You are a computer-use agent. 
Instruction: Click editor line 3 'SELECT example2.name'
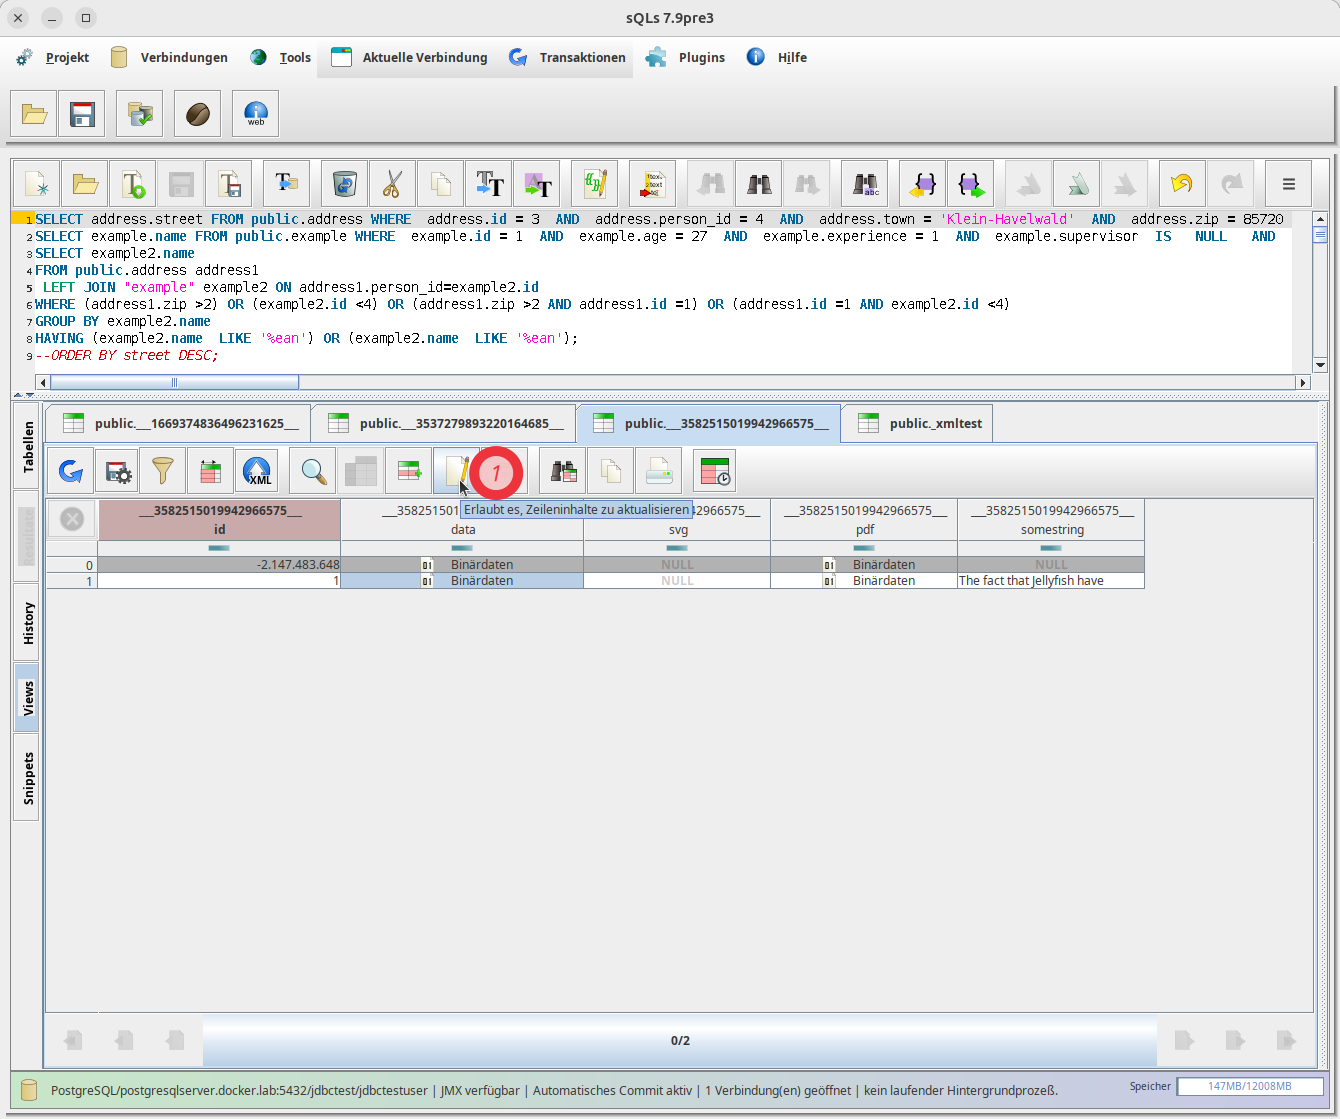115,254
